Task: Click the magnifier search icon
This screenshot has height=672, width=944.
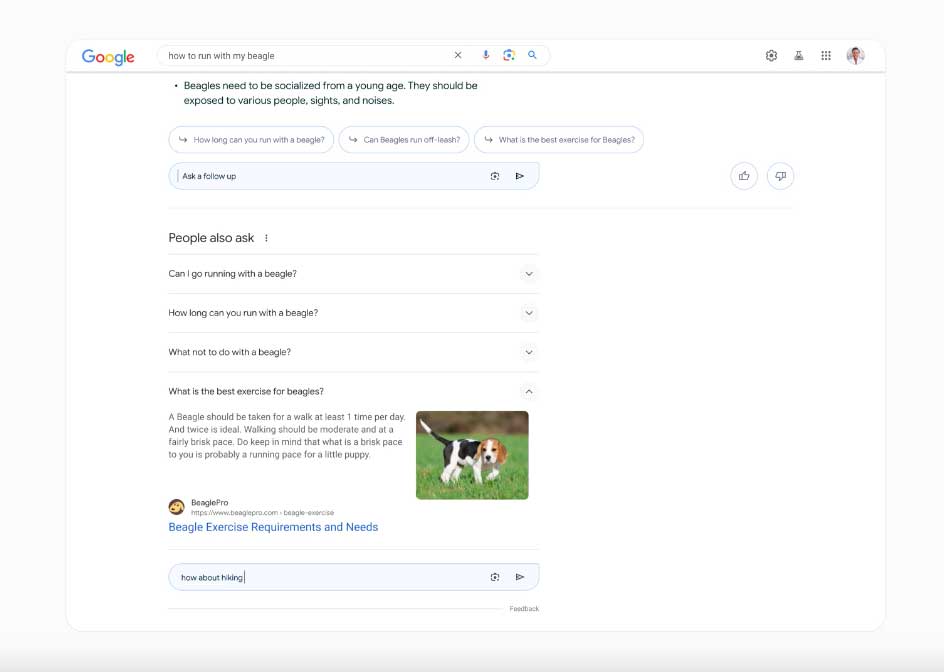Action: (x=532, y=55)
